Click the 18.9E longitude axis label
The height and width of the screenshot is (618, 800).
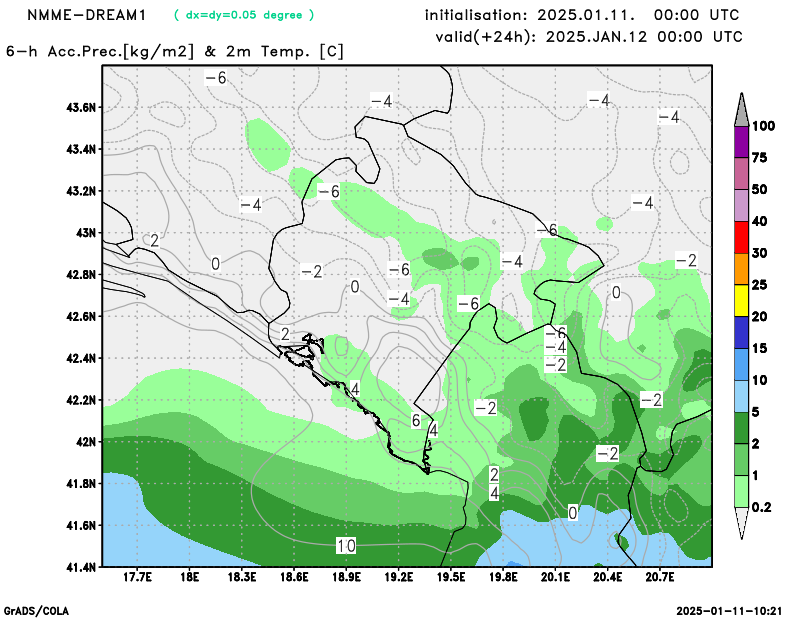coord(346,577)
